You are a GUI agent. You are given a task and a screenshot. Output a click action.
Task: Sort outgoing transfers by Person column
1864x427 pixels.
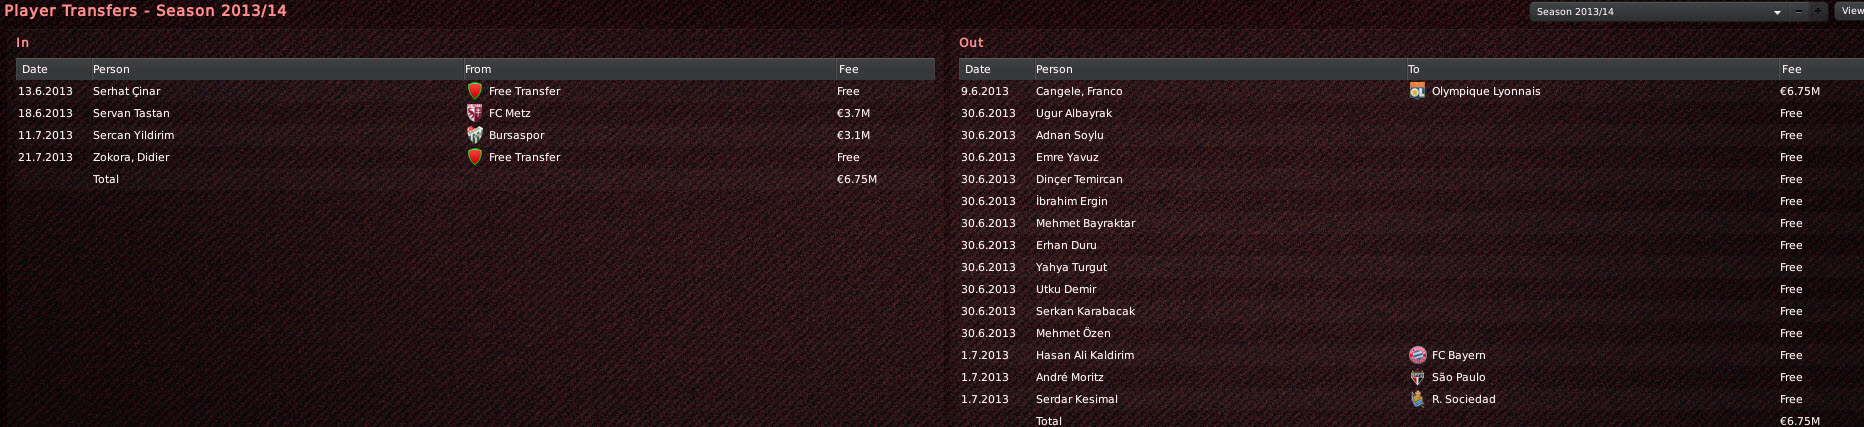pos(1217,69)
